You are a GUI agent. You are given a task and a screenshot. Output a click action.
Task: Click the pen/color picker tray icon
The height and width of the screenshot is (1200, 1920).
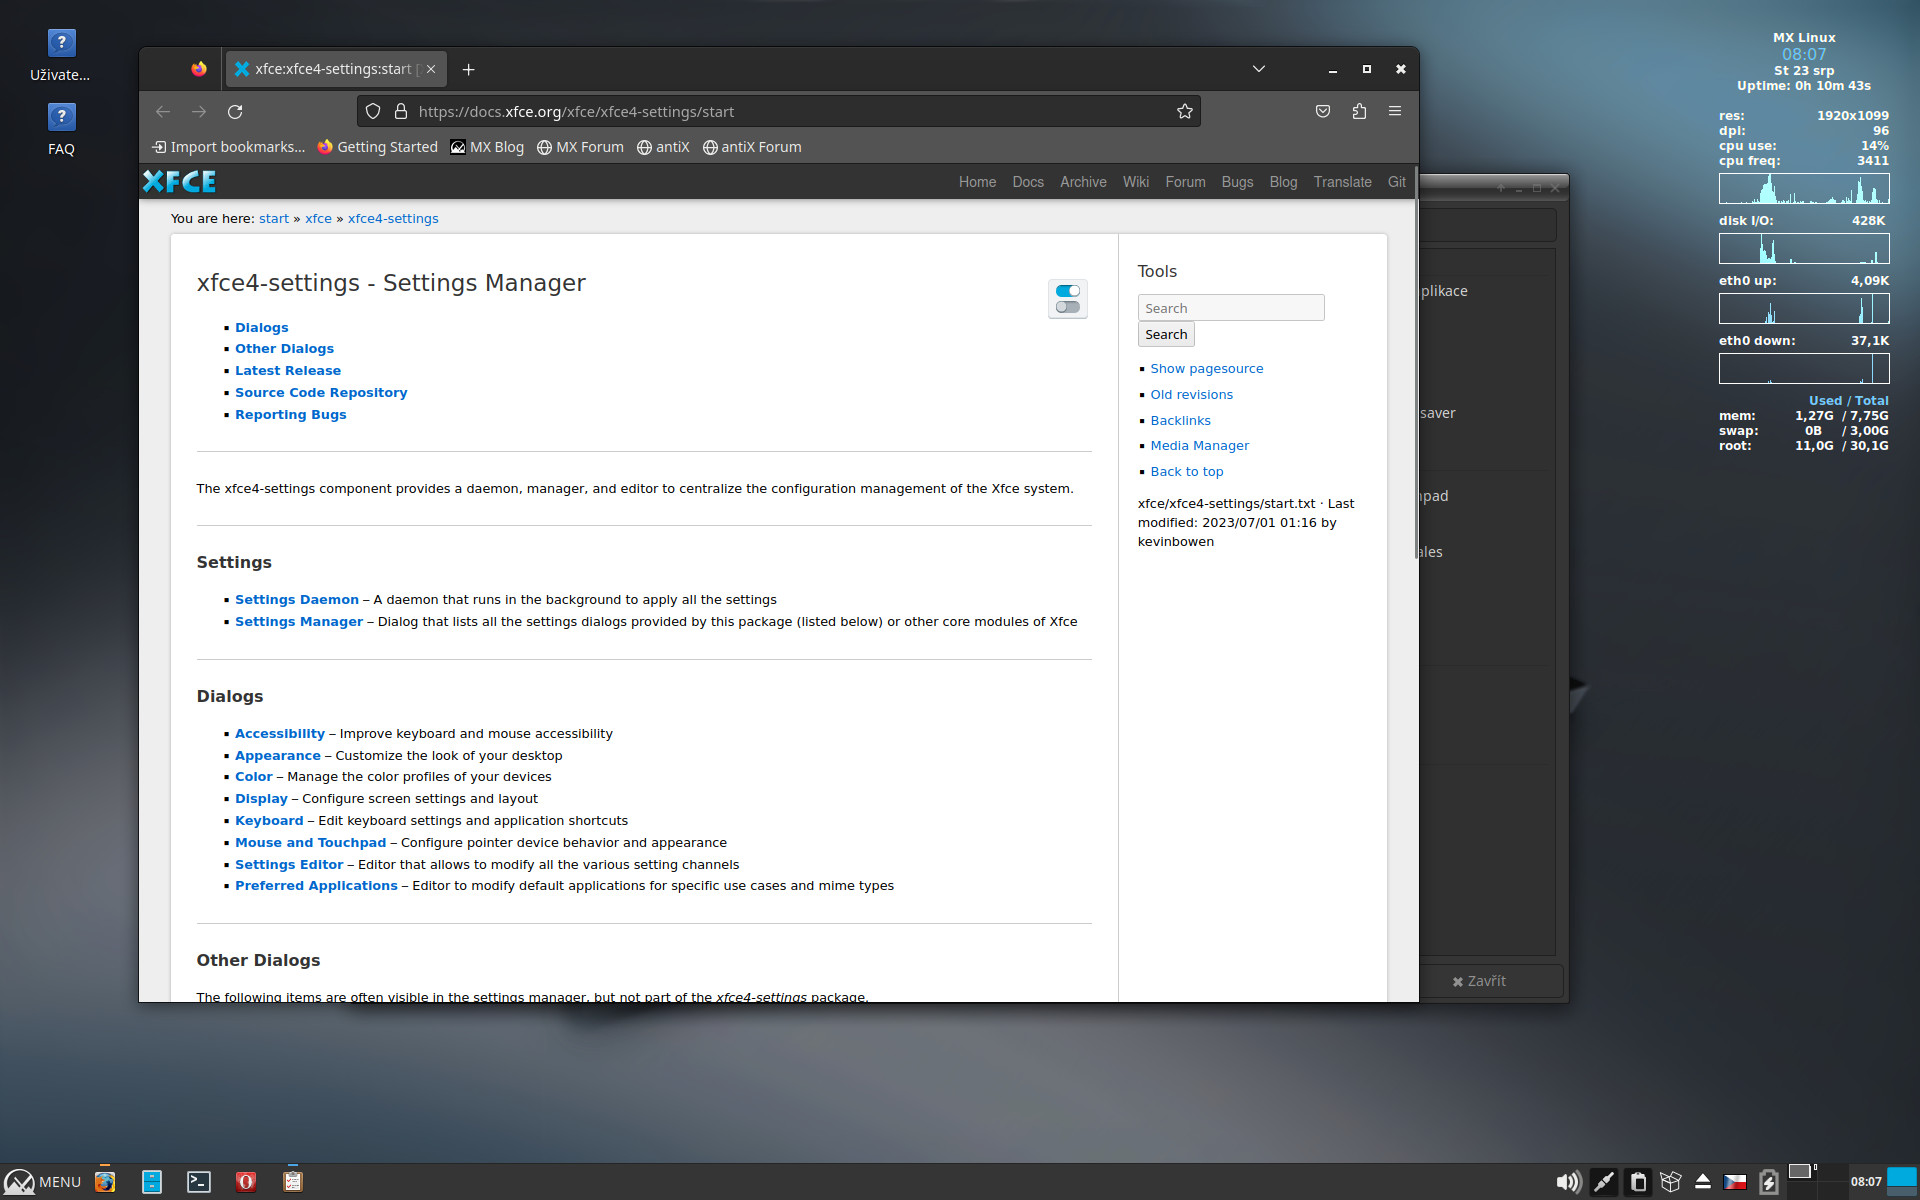click(x=1603, y=1182)
